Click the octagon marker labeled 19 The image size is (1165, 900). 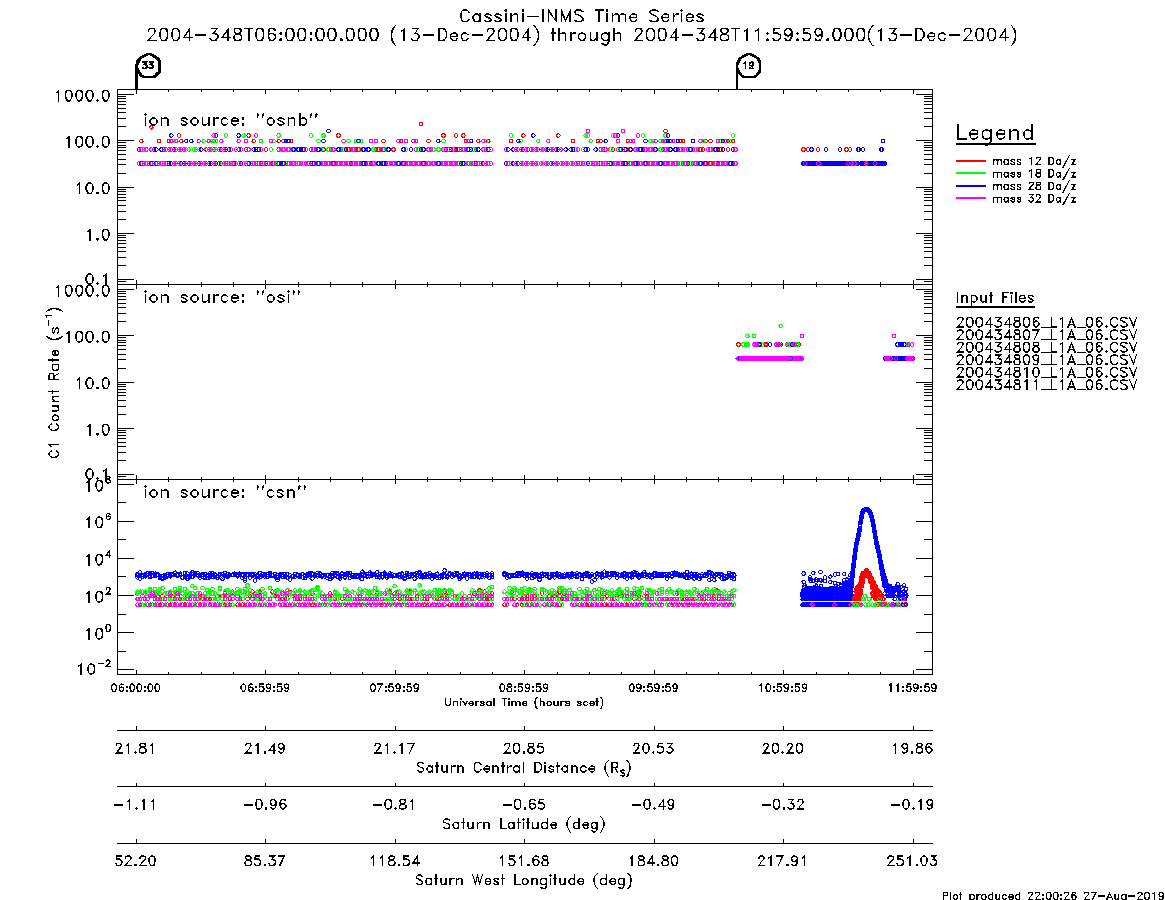749,66
